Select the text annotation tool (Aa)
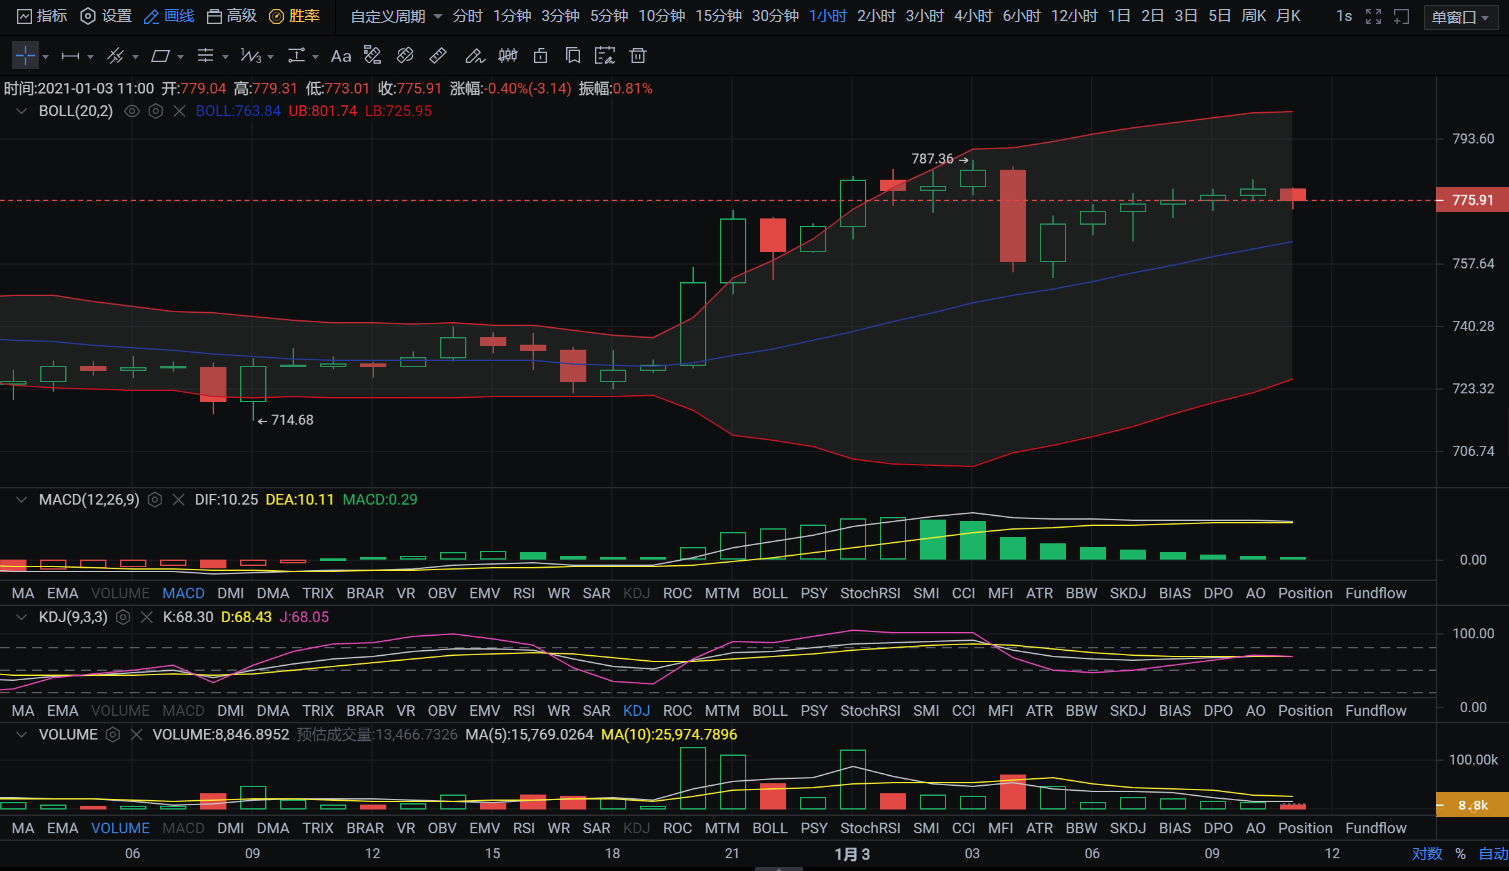1509x871 pixels. [341, 56]
